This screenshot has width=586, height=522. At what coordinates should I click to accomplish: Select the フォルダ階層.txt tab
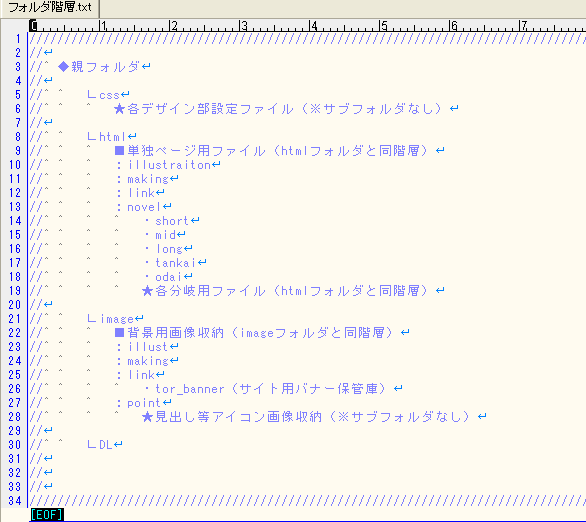coord(50,8)
